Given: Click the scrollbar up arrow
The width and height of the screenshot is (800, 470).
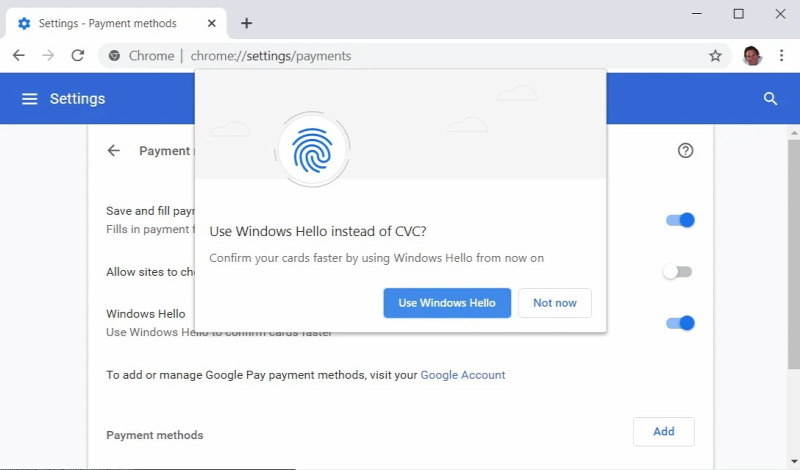Looking at the screenshot, I should click(x=794, y=133).
